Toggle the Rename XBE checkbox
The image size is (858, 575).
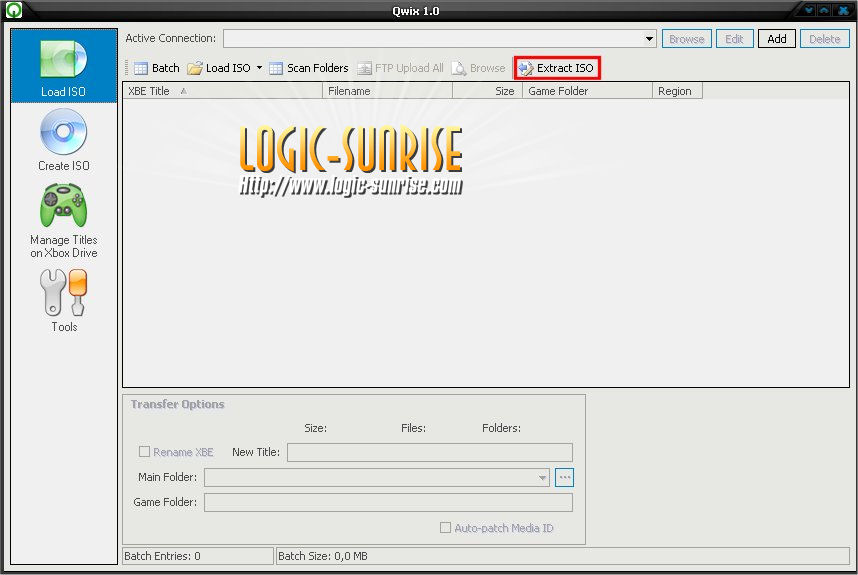[x=144, y=452]
